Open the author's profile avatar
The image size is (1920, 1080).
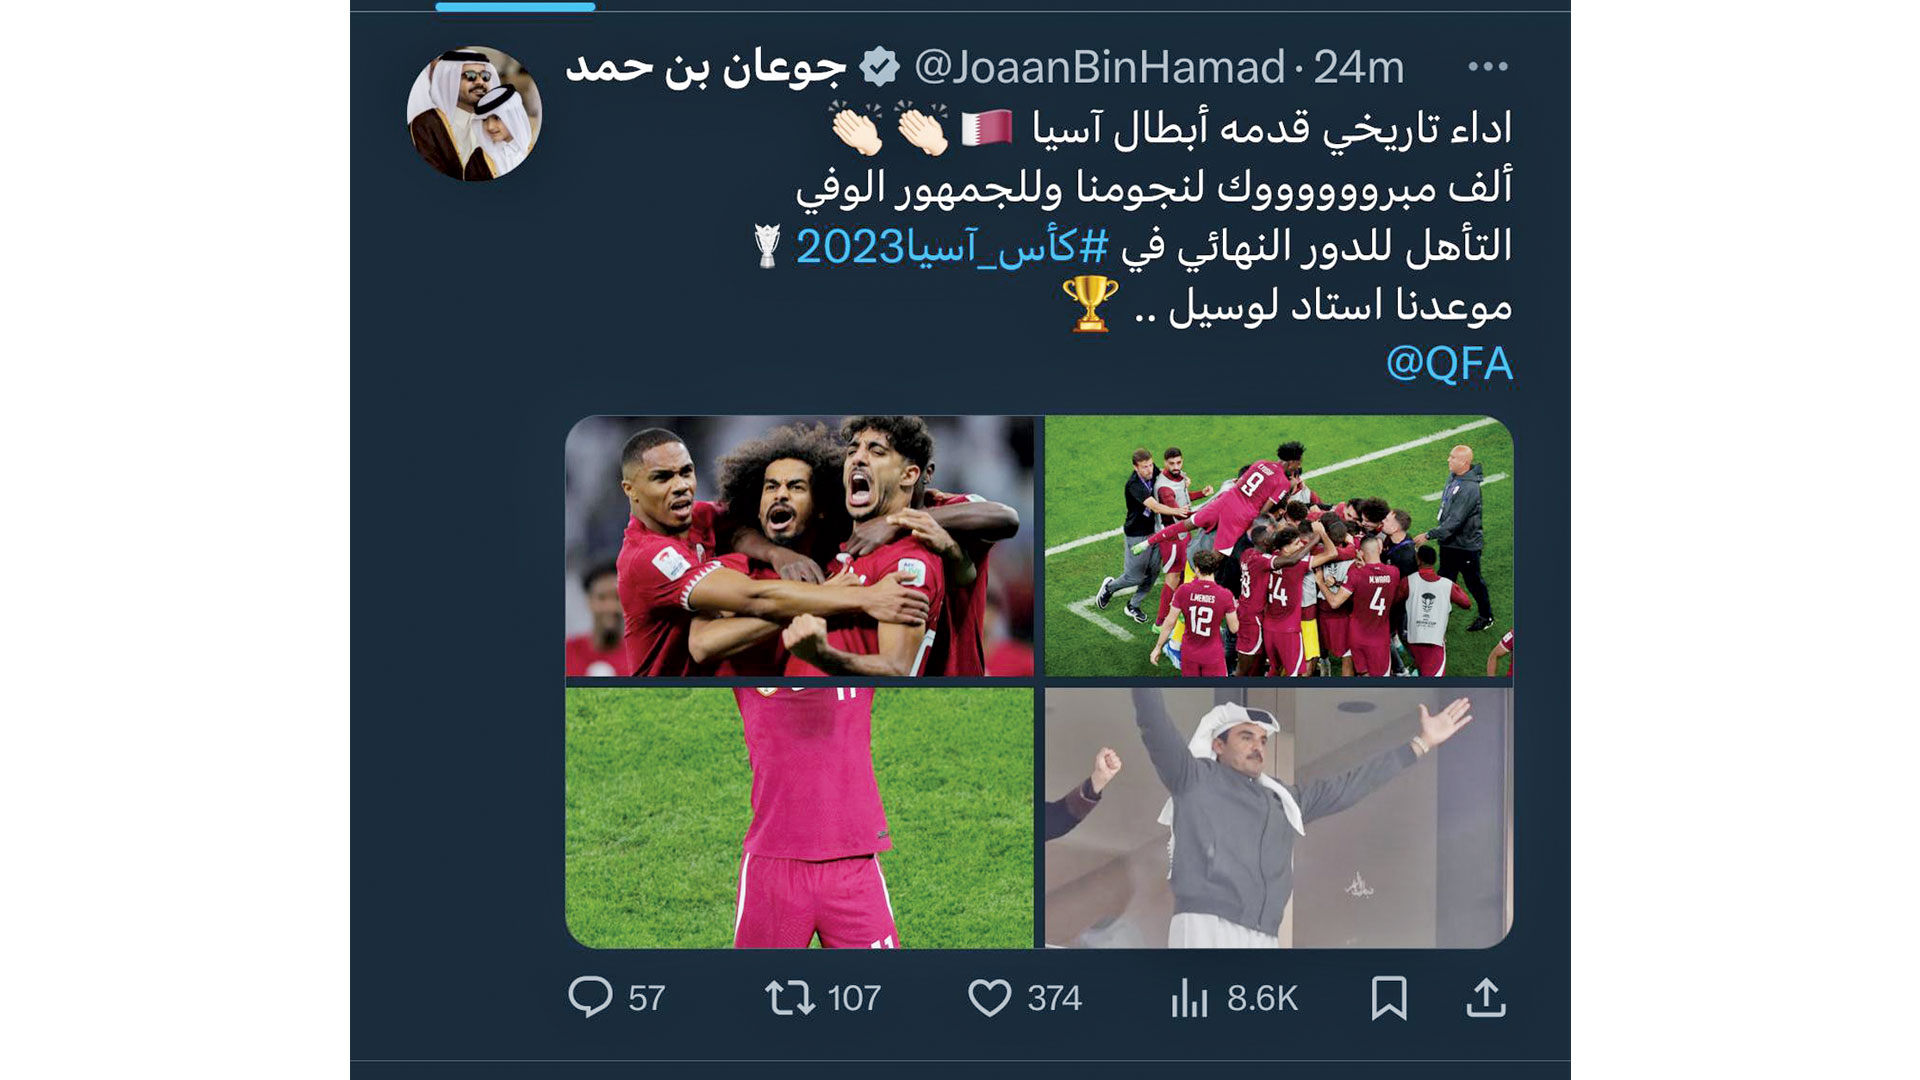(474, 113)
